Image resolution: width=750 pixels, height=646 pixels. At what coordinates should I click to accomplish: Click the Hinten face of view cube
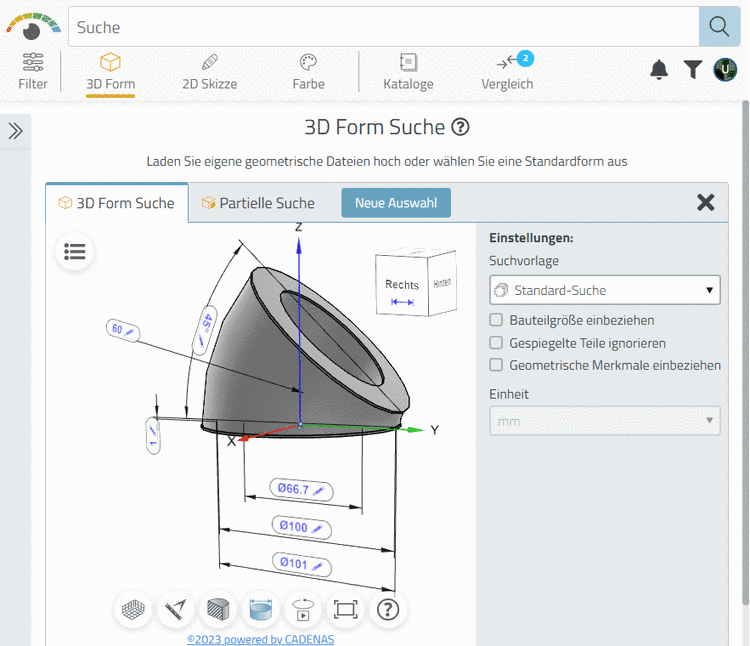coord(442,283)
